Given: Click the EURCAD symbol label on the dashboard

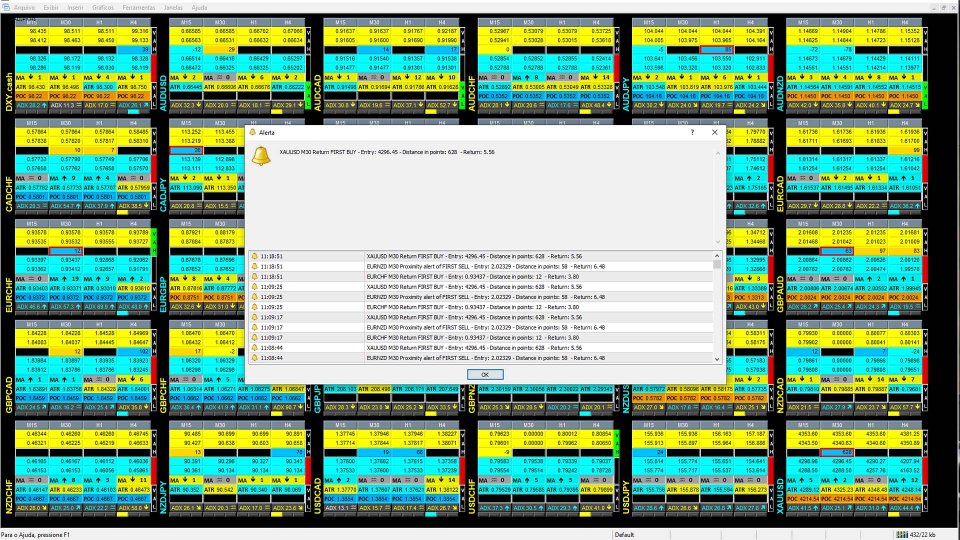Looking at the screenshot, I should (x=780, y=194).
